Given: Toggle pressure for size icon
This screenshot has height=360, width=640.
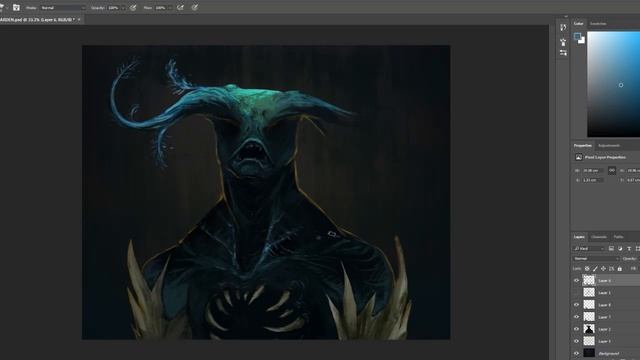Looking at the screenshot, I should [x=195, y=7].
